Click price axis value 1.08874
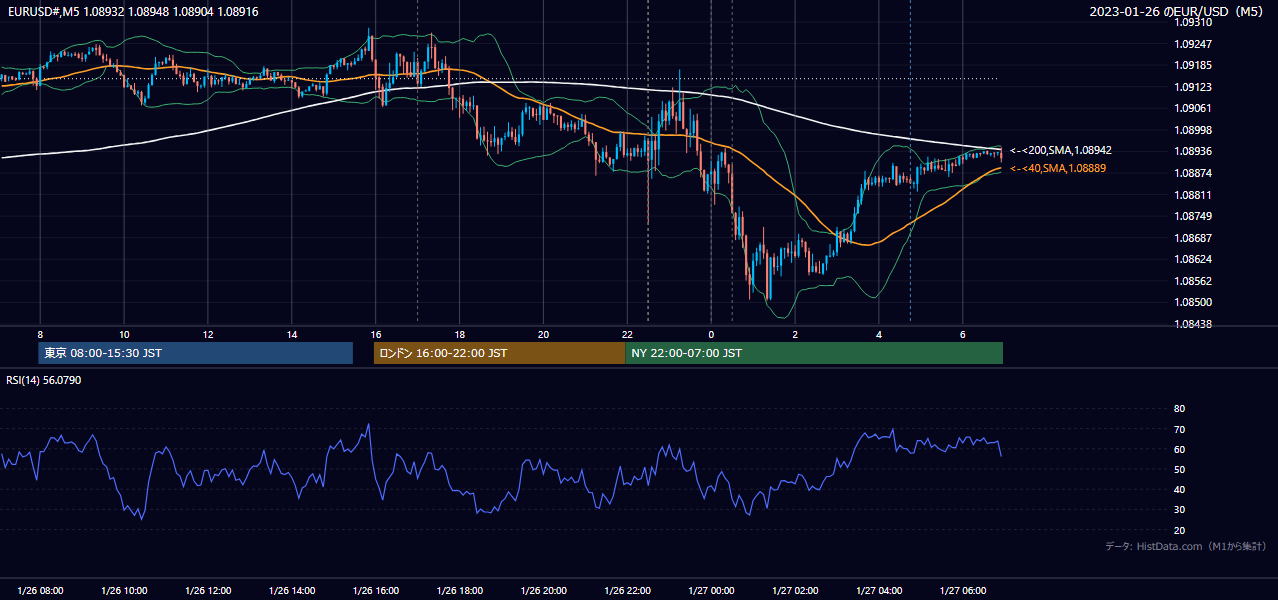1278x600 pixels. (x=1193, y=173)
